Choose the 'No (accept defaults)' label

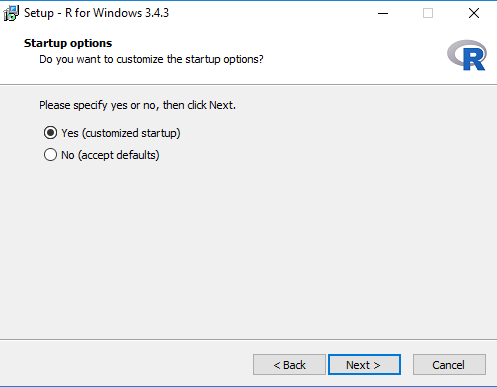(110, 155)
